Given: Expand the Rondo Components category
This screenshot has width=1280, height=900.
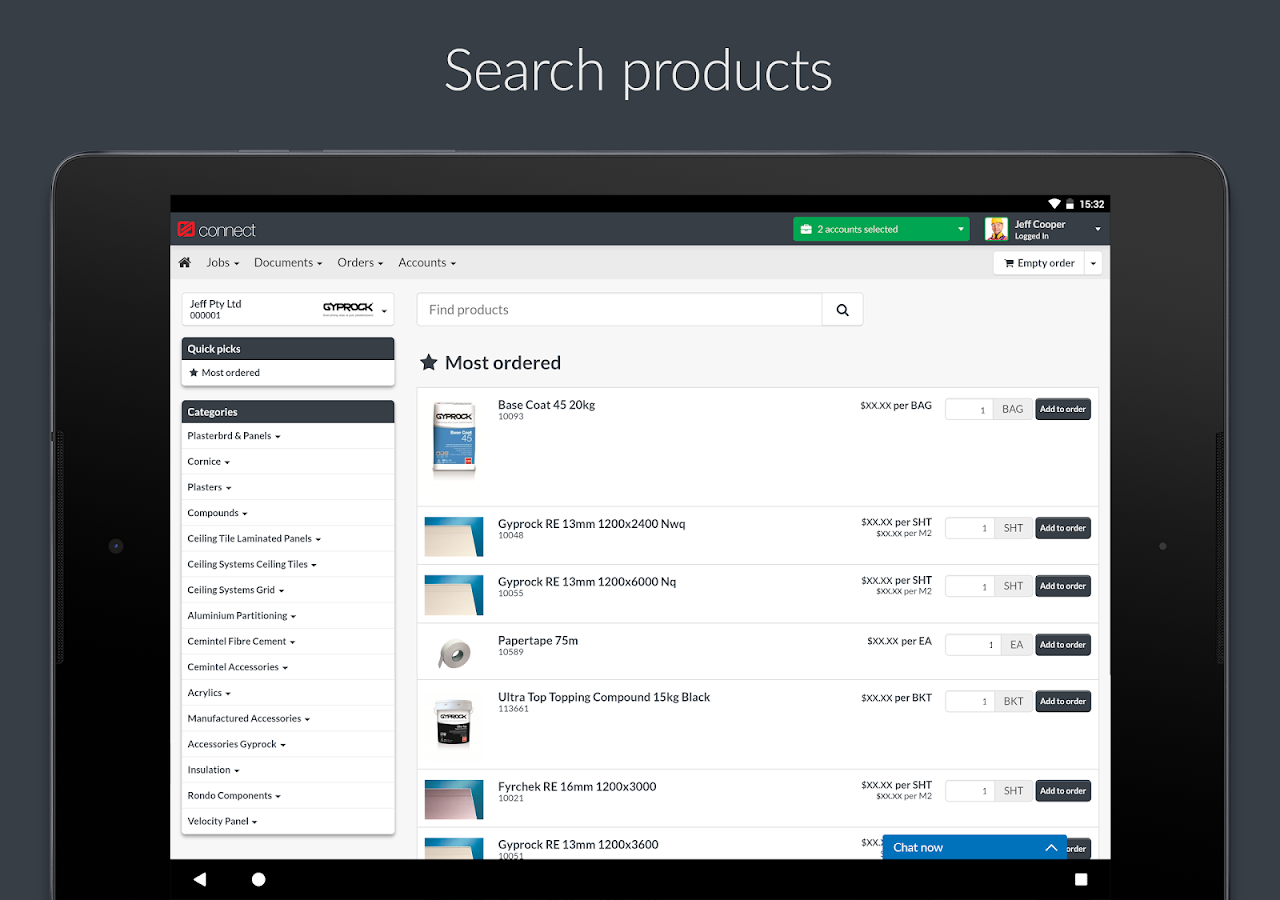Looking at the screenshot, I should [288, 796].
